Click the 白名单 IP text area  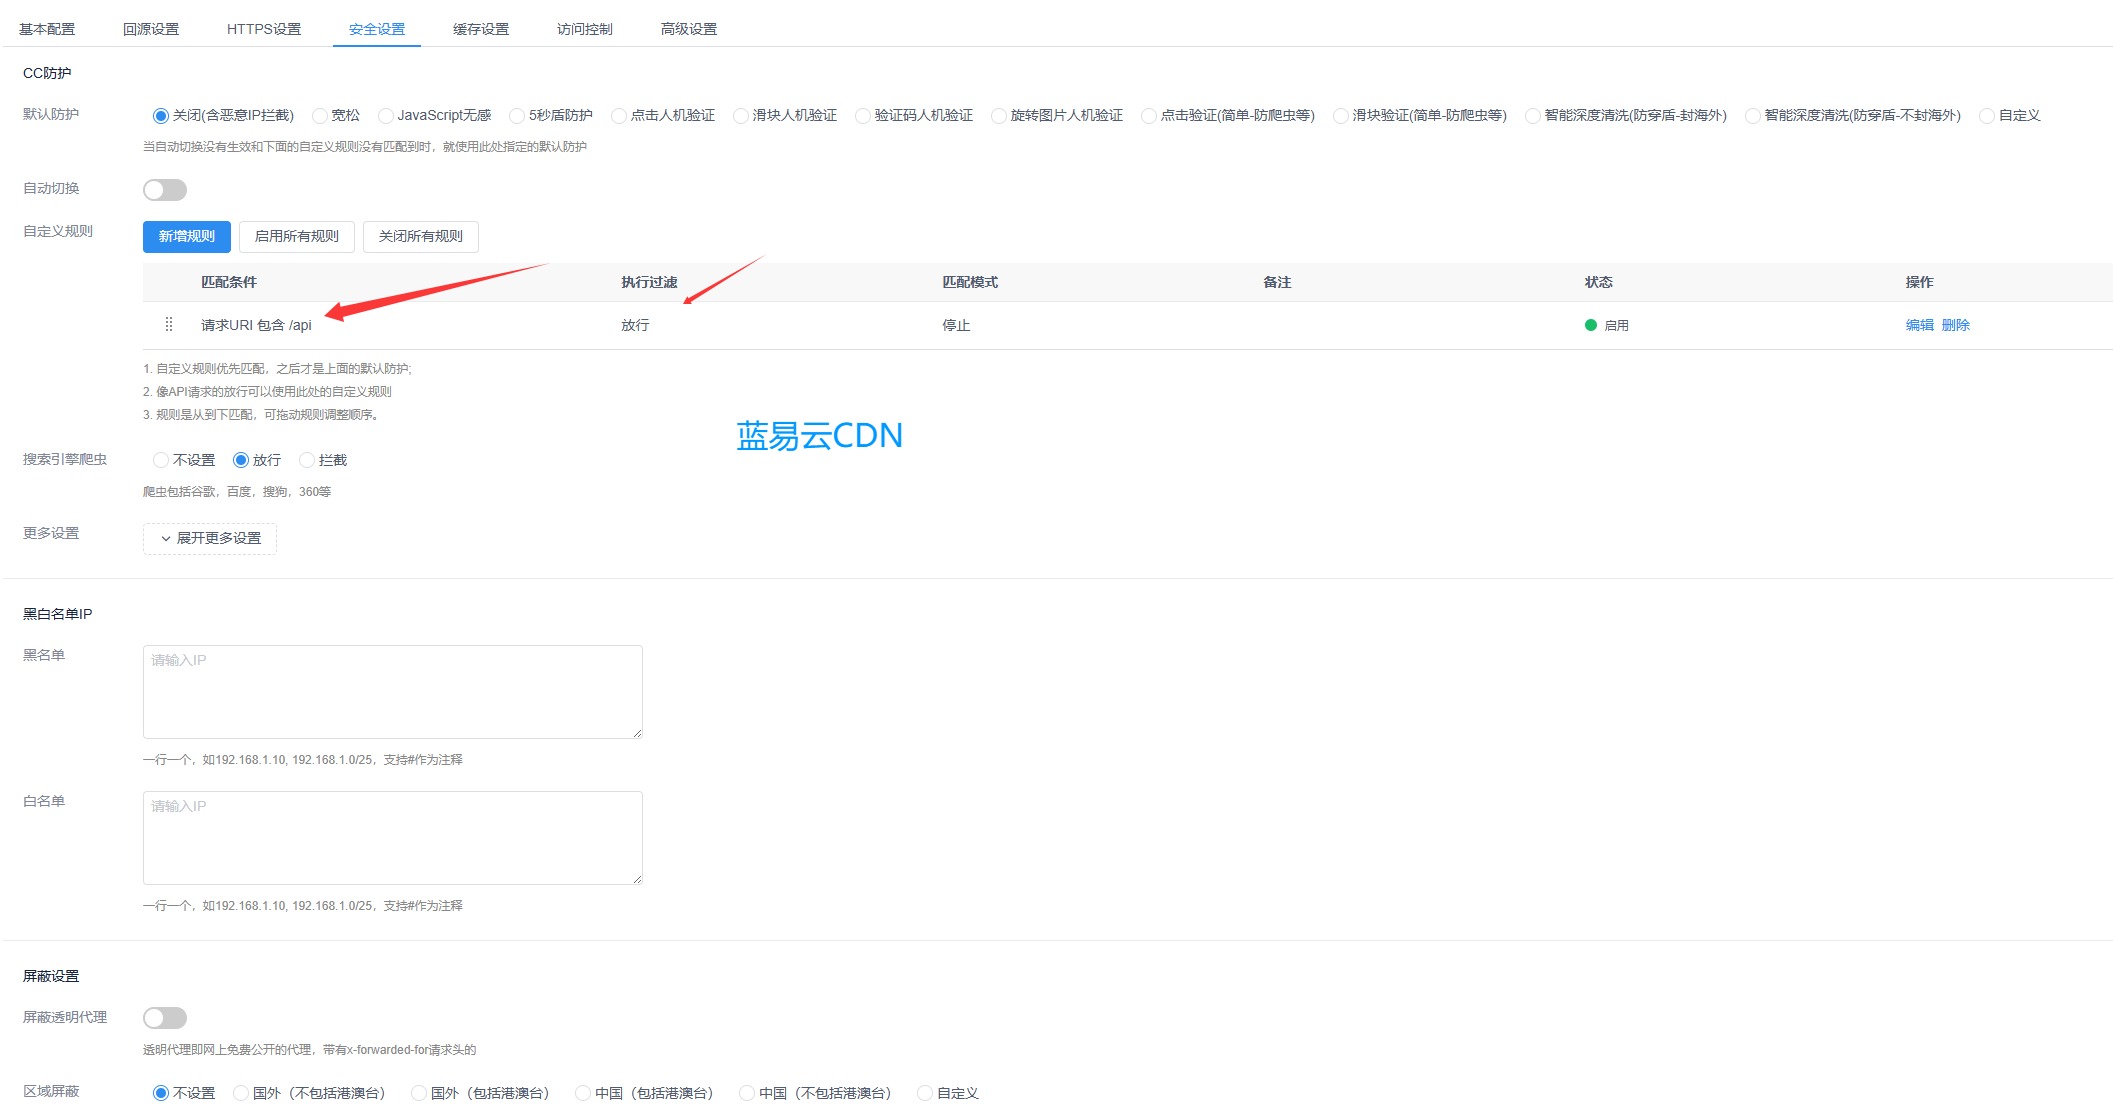click(x=392, y=837)
